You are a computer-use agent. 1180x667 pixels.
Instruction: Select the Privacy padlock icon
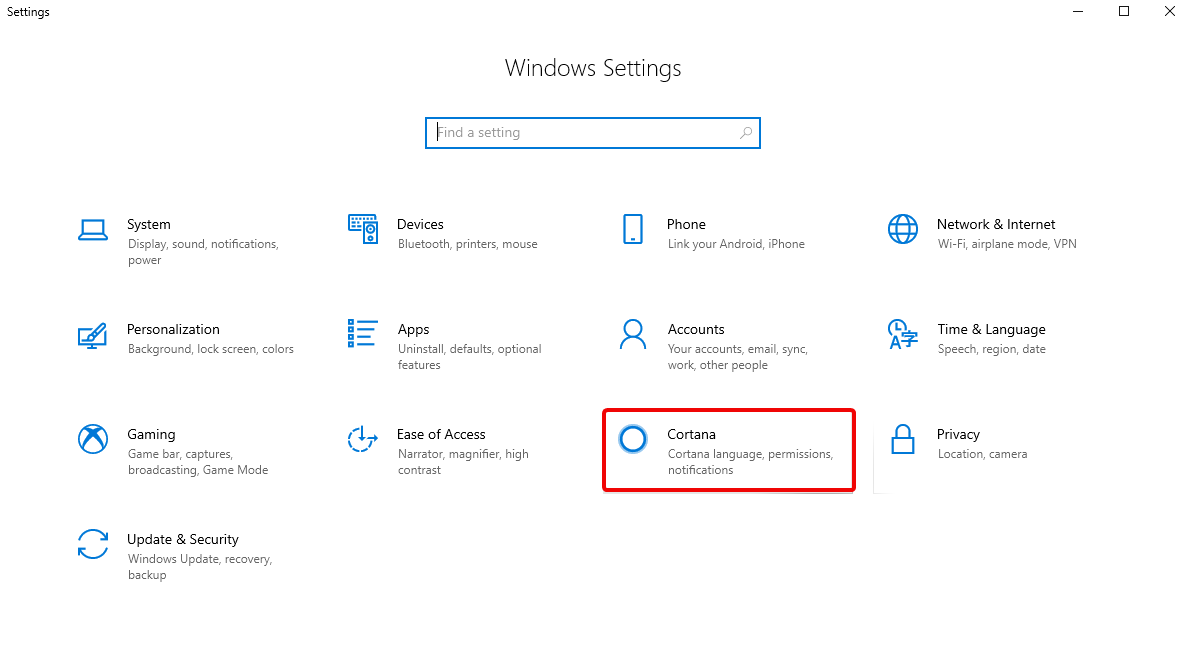[x=902, y=439]
